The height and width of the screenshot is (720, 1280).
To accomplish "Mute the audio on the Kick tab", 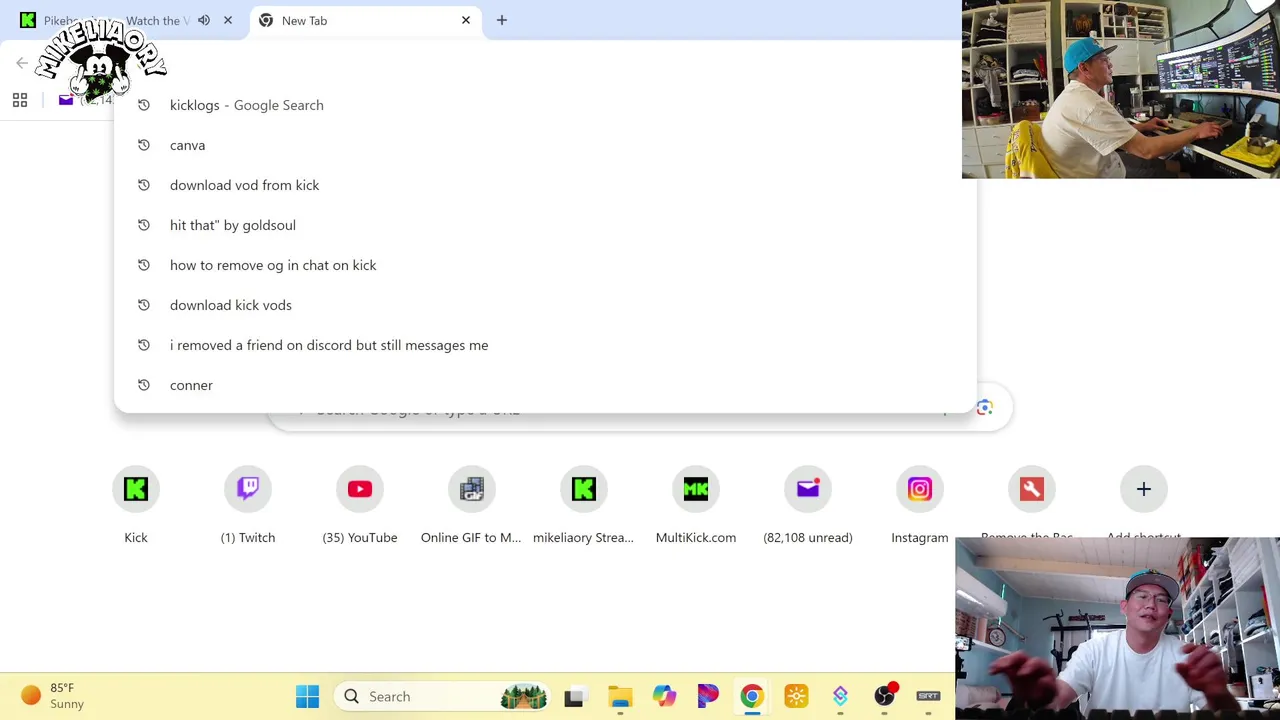I will pos(204,20).
